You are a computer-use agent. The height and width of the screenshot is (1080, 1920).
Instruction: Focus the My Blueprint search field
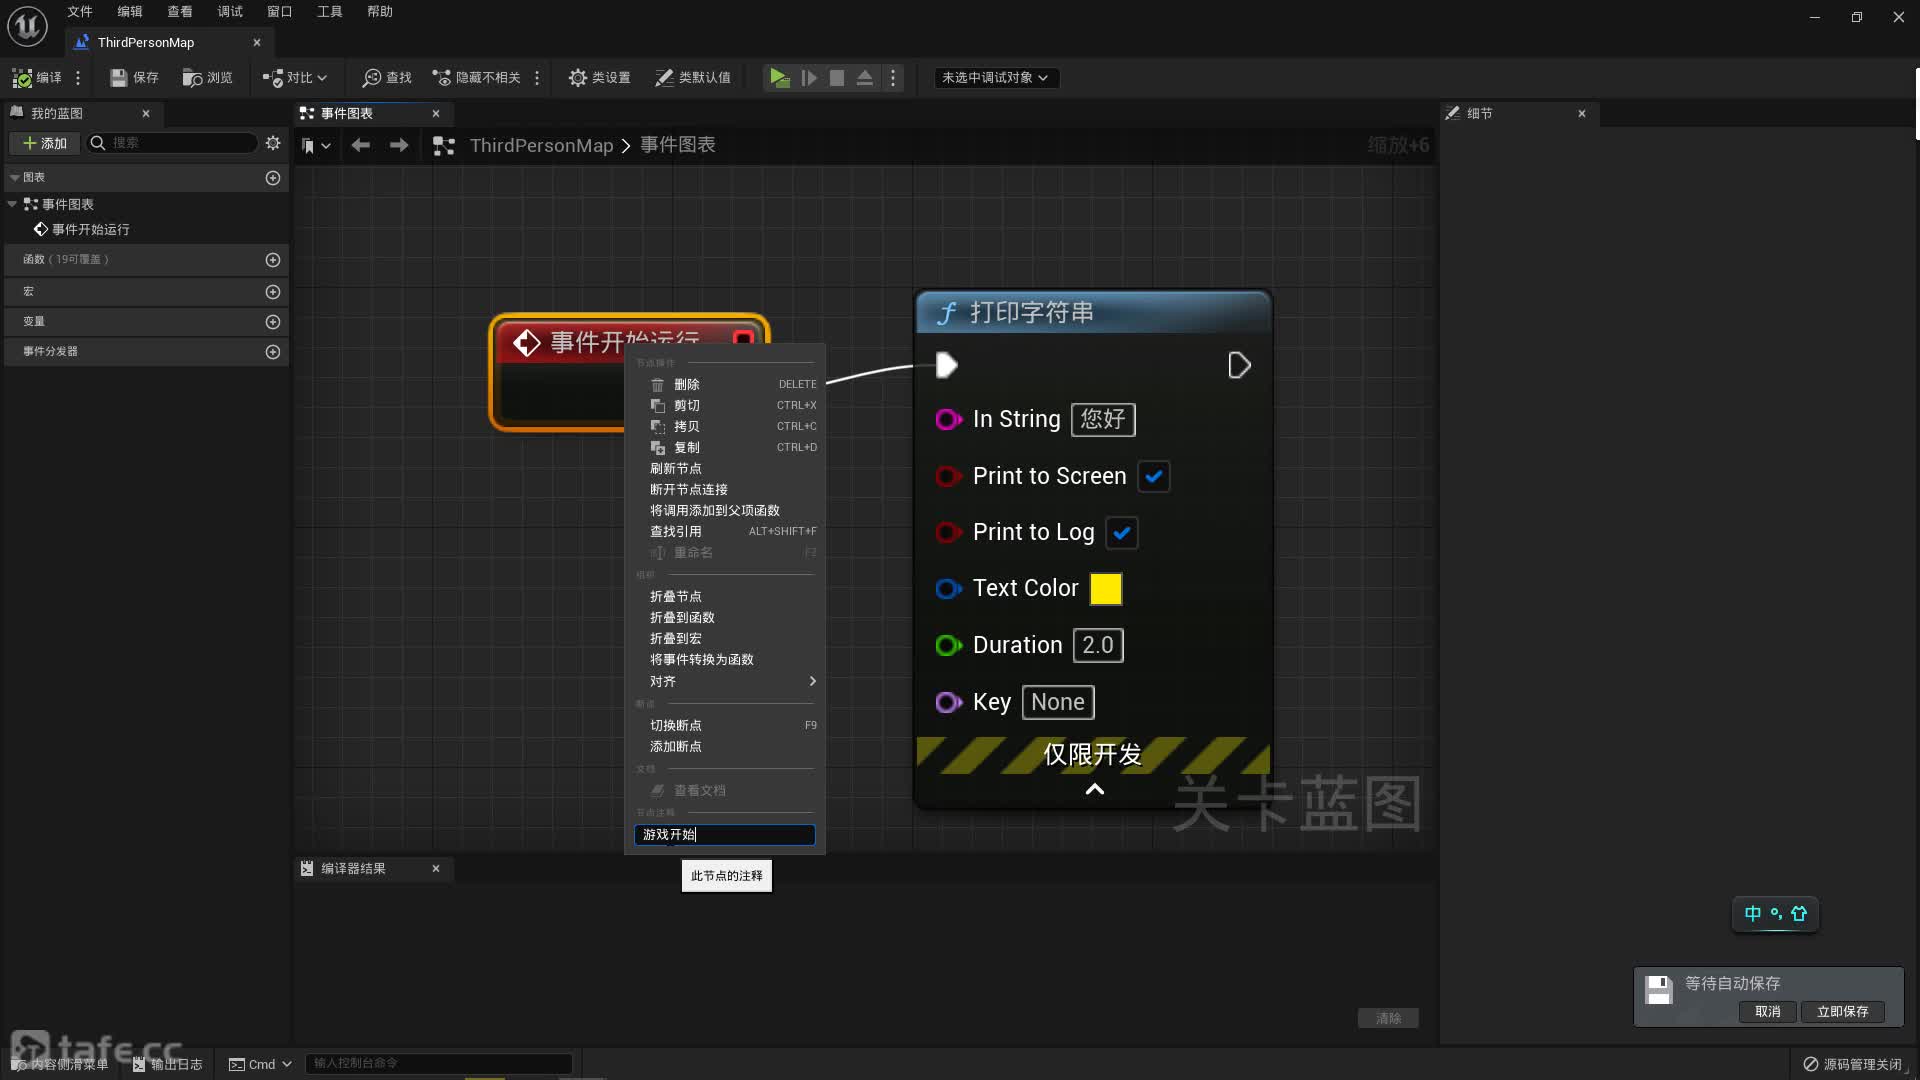[172, 143]
